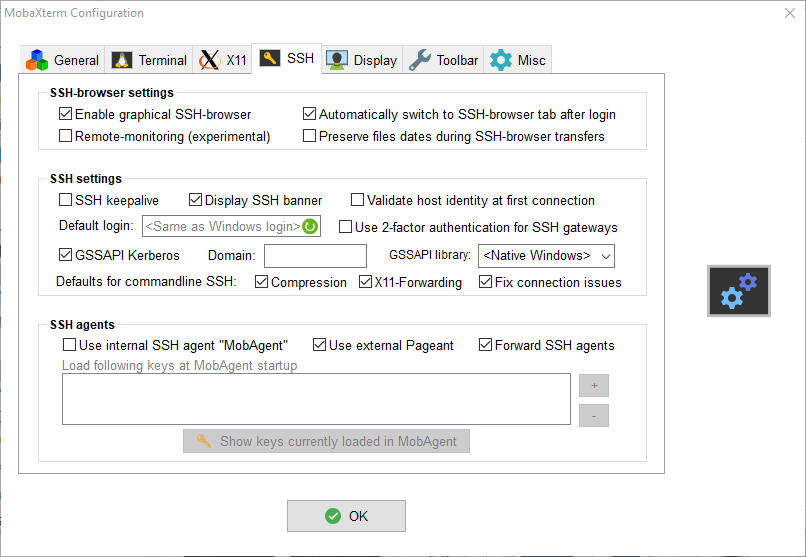The height and width of the screenshot is (557, 806).
Task: Select the SSH tab
Action: click(x=287, y=59)
